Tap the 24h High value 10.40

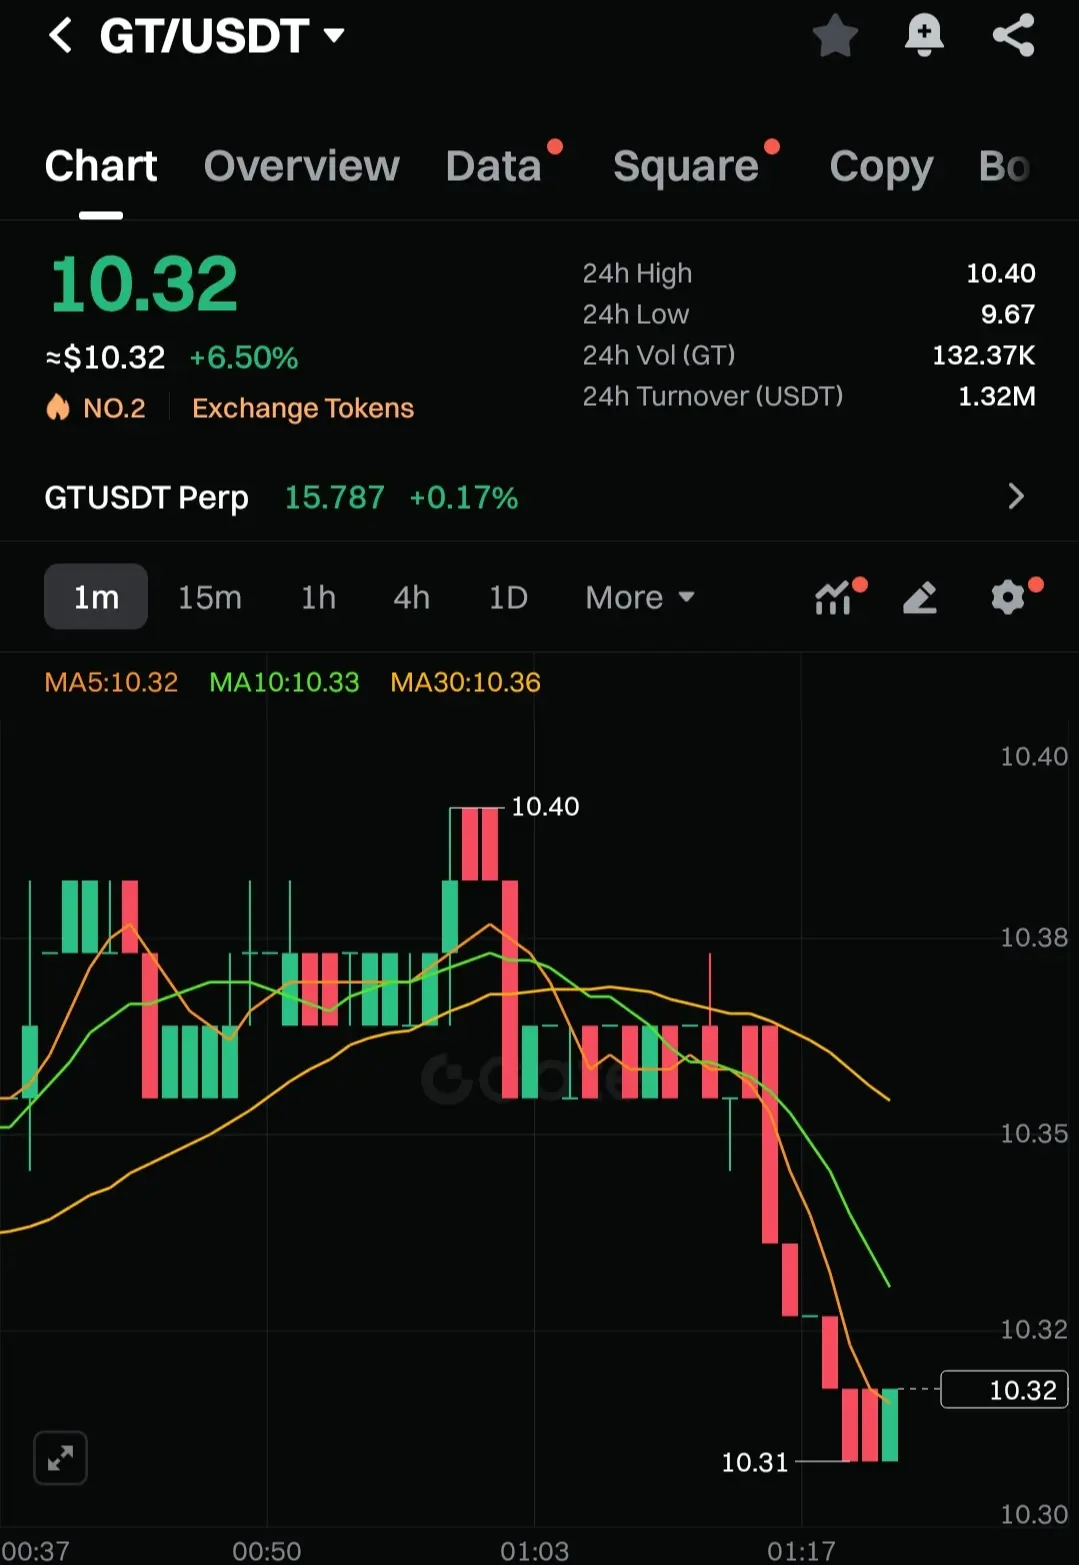click(1001, 273)
